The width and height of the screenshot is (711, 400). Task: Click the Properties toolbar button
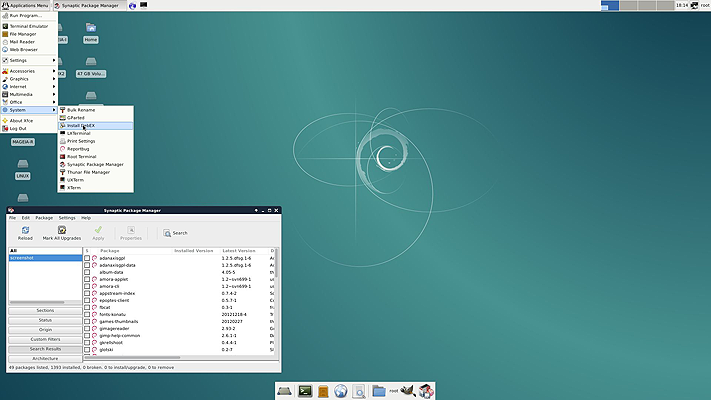[131, 233]
